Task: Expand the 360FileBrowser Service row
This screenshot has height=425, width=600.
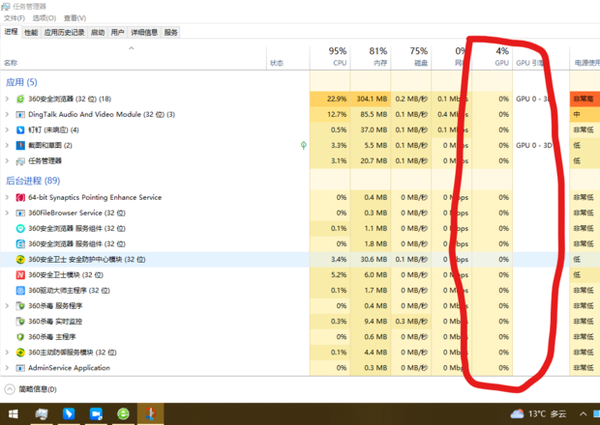Action: point(7,213)
